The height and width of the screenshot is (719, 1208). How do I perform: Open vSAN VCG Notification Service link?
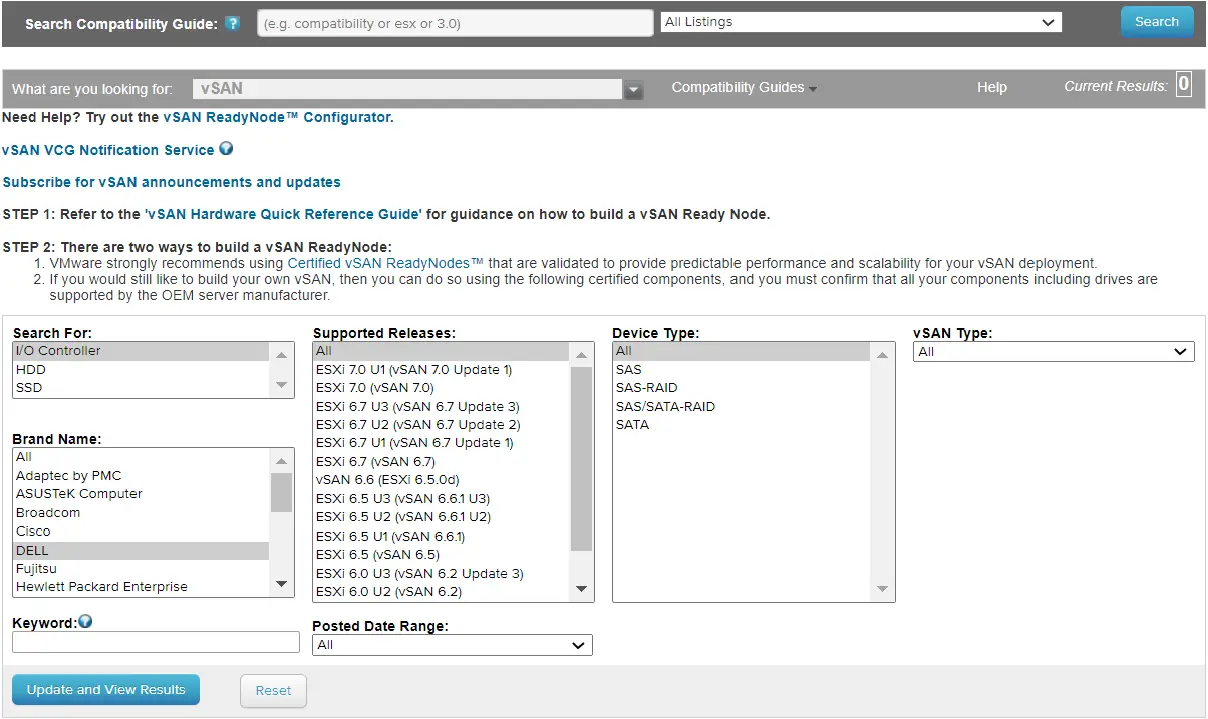pos(108,150)
